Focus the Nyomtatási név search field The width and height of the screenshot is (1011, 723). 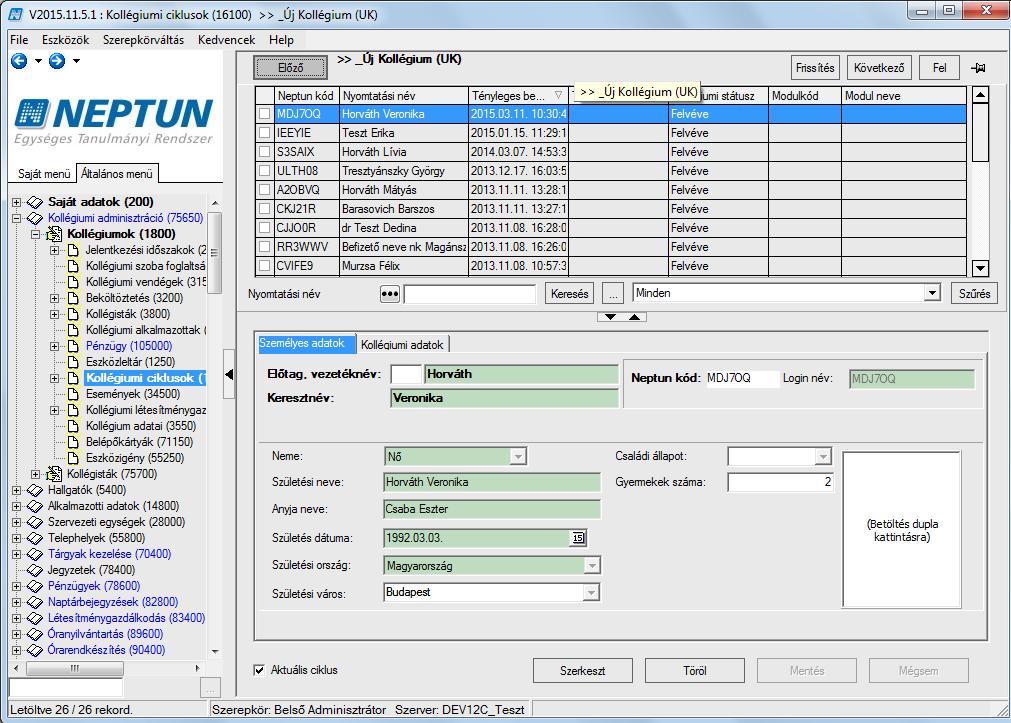click(x=469, y=294)
